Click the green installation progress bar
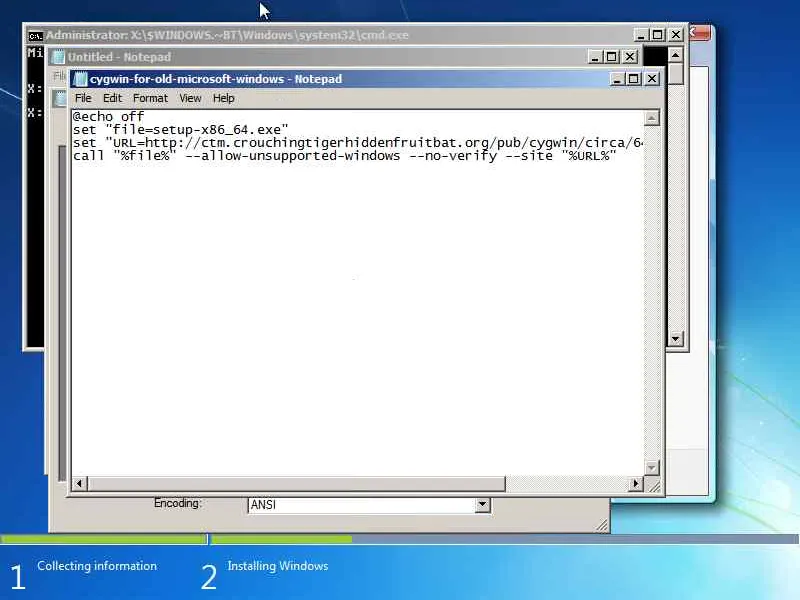This screenshot has width=800, height=600. click(x=176, y=539)
